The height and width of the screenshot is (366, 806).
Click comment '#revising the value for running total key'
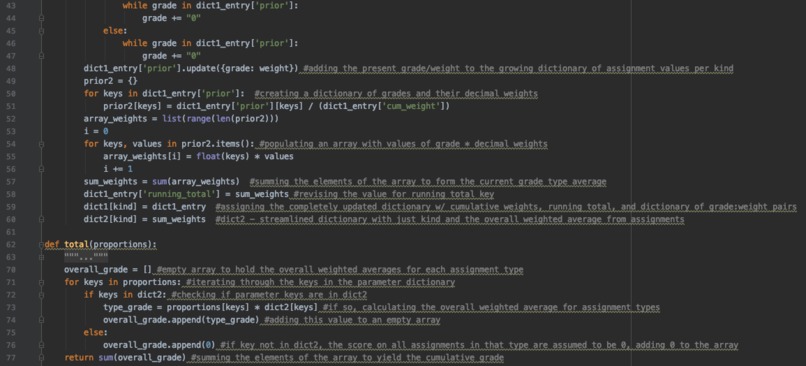(393, 194)
